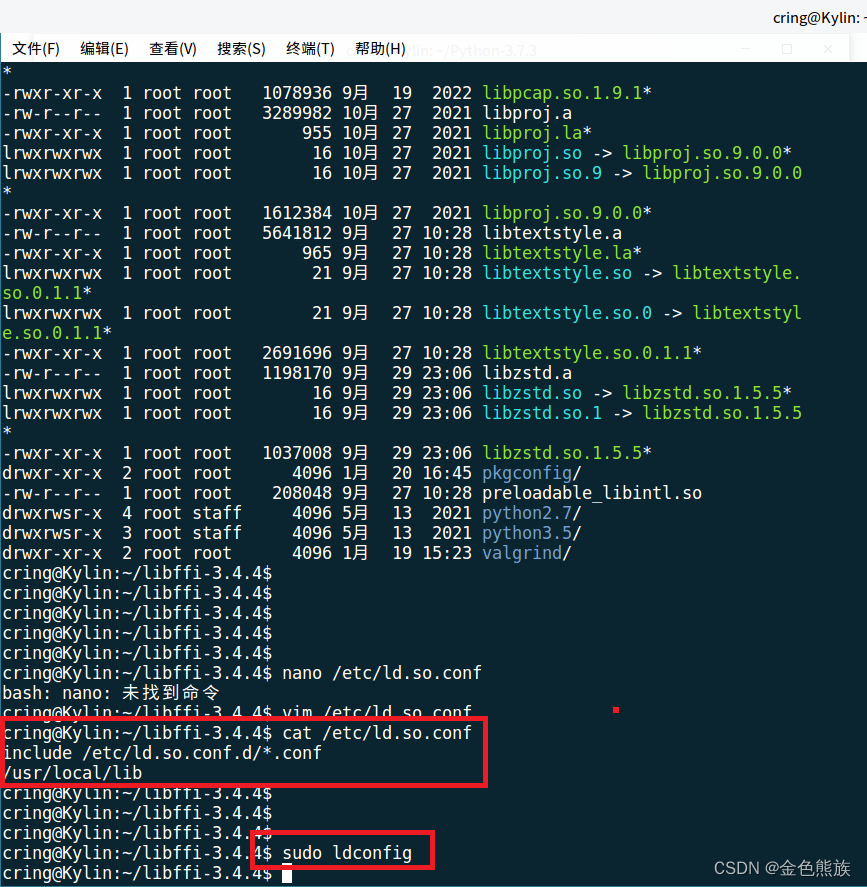
Task: Click the libzstd.a file name
Action: click(x=527, y=373)
